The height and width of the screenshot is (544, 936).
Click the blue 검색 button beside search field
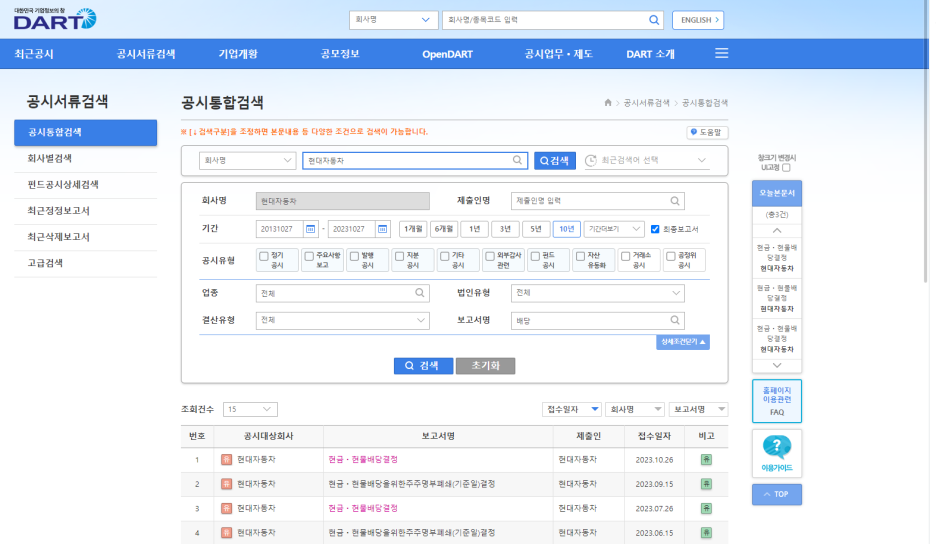[555, 160]
